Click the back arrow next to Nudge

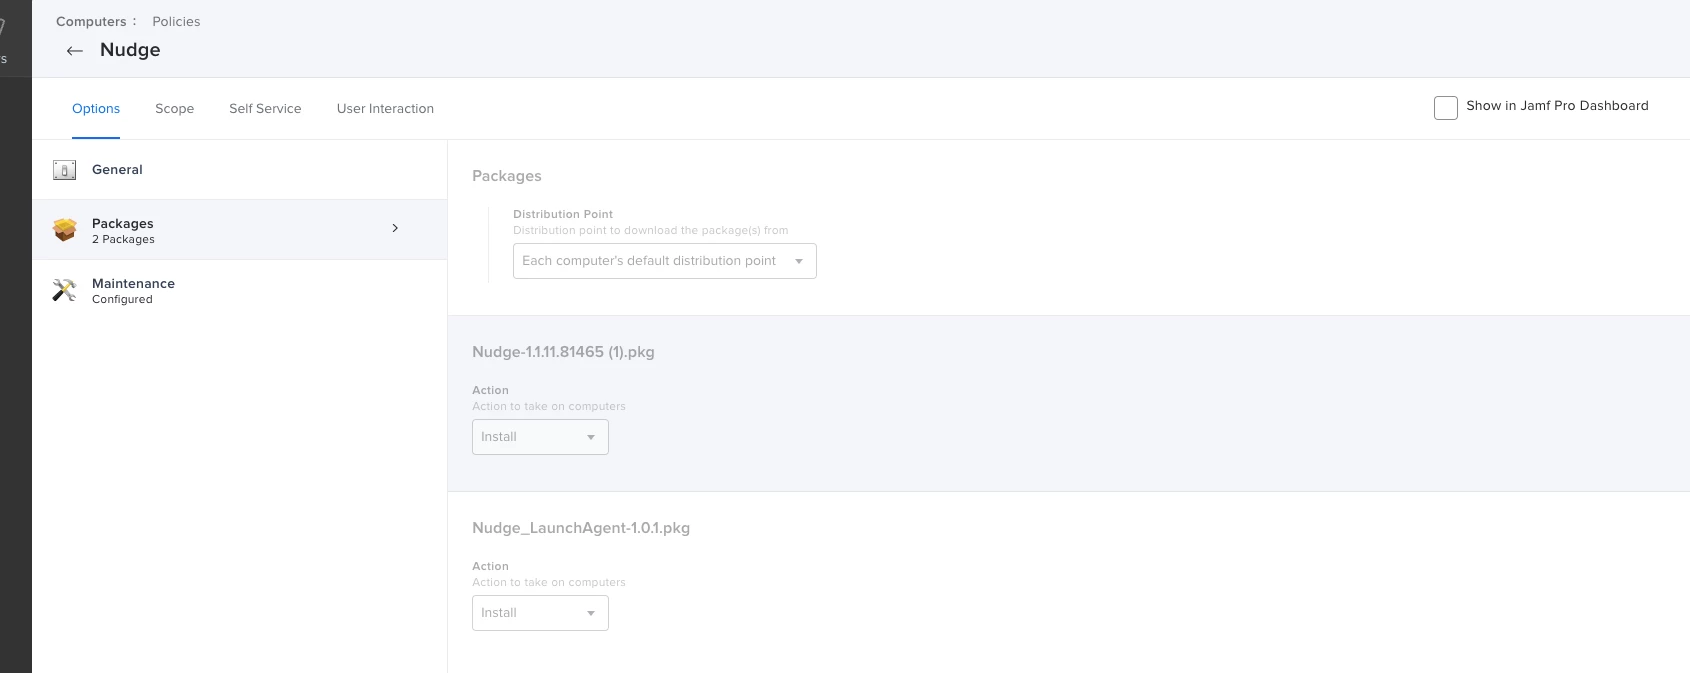click(74, 51)
